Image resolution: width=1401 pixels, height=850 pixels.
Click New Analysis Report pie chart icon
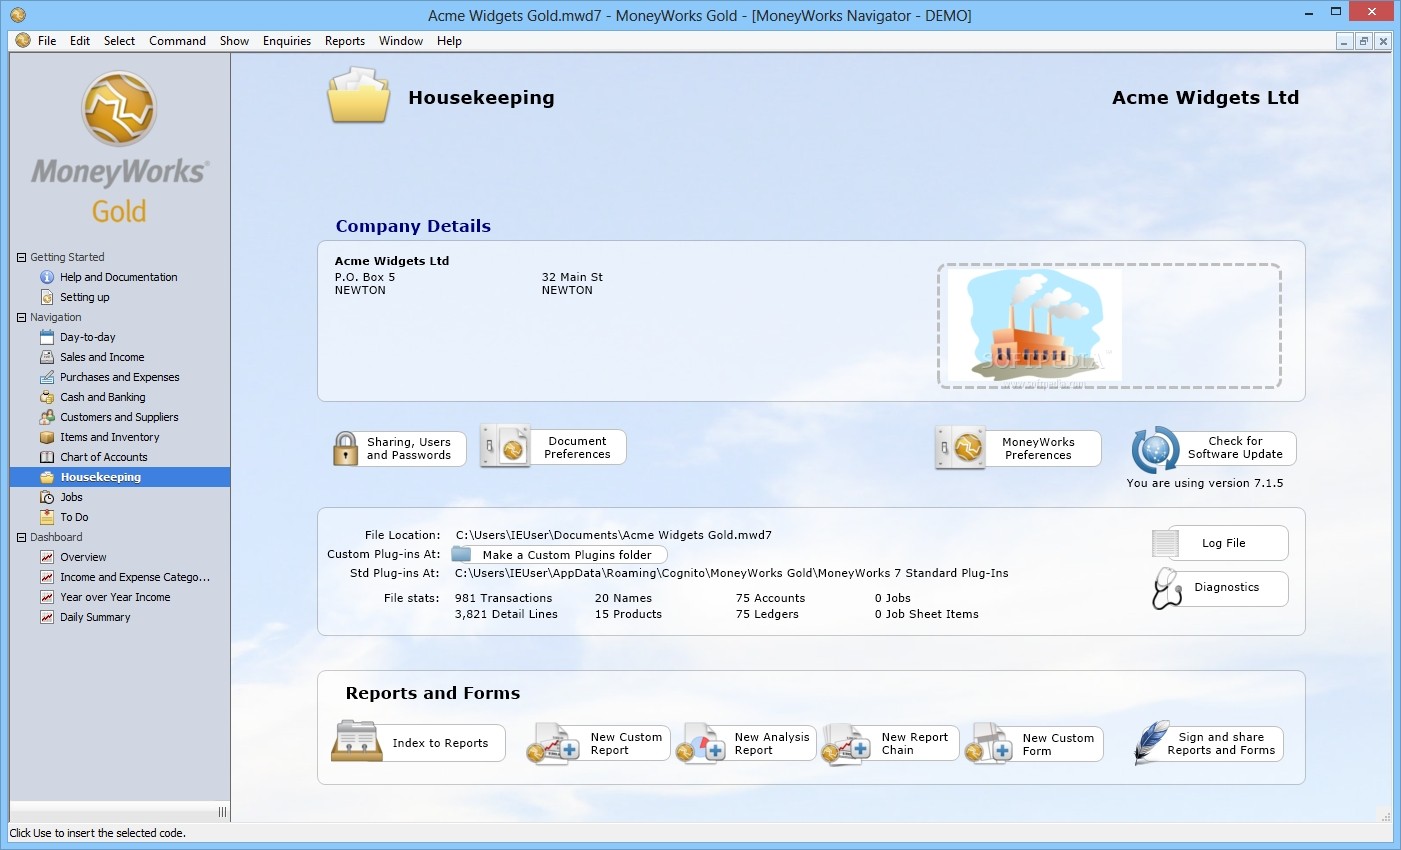(x=700, y=744)
